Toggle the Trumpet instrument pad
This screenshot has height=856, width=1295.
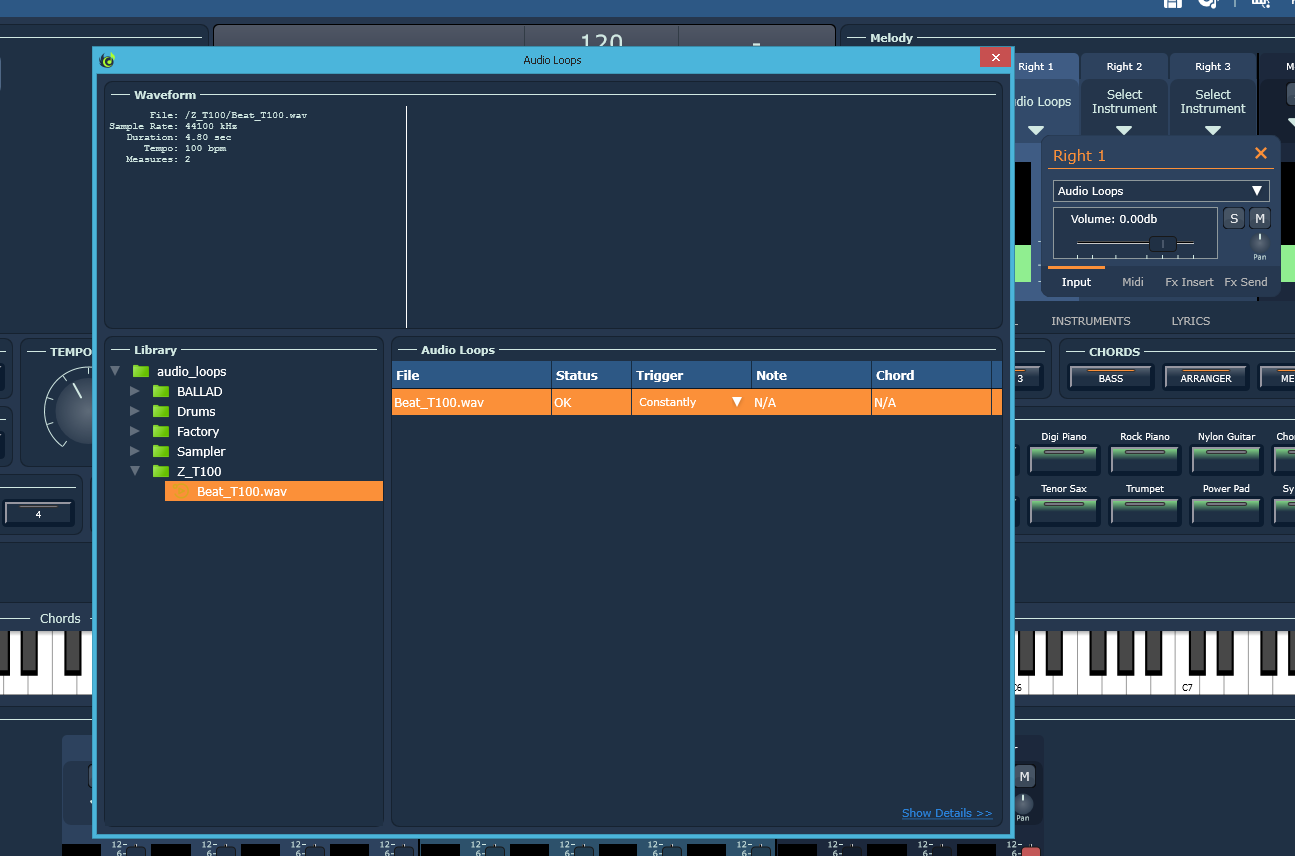[x=1145, y=512]
